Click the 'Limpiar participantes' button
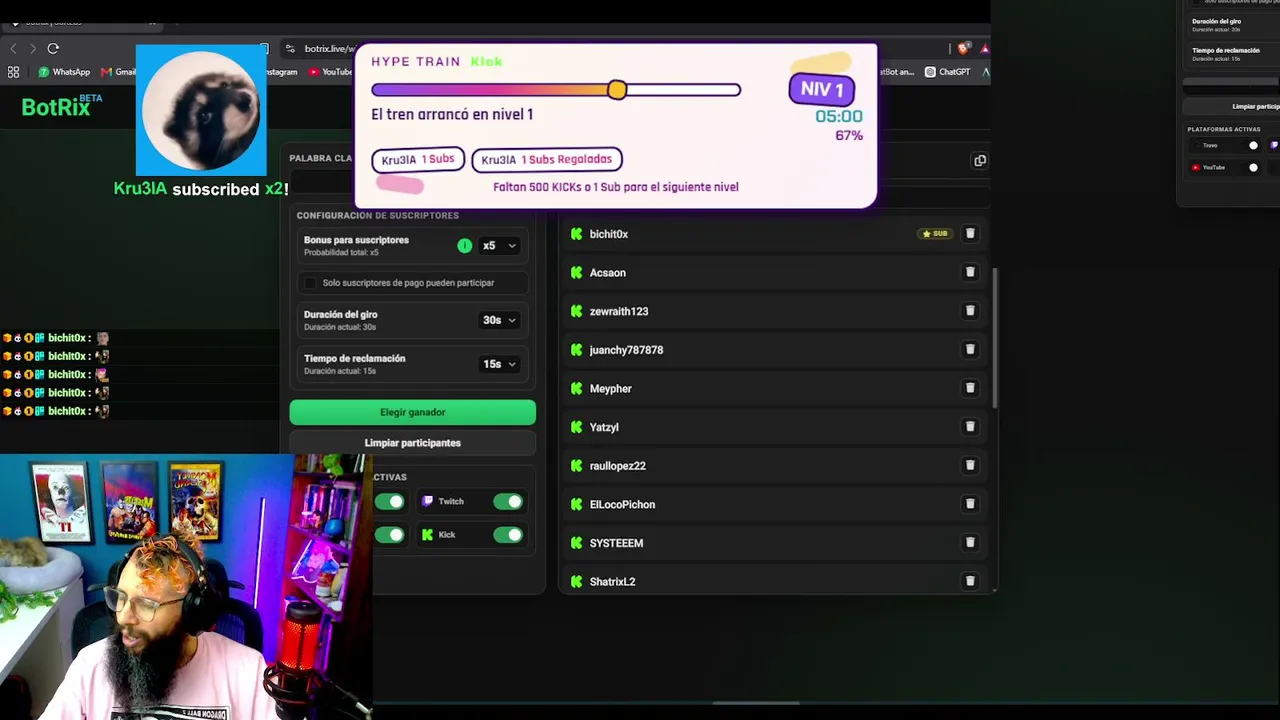This screenshot has height=720, width=1280. (413, 443)
